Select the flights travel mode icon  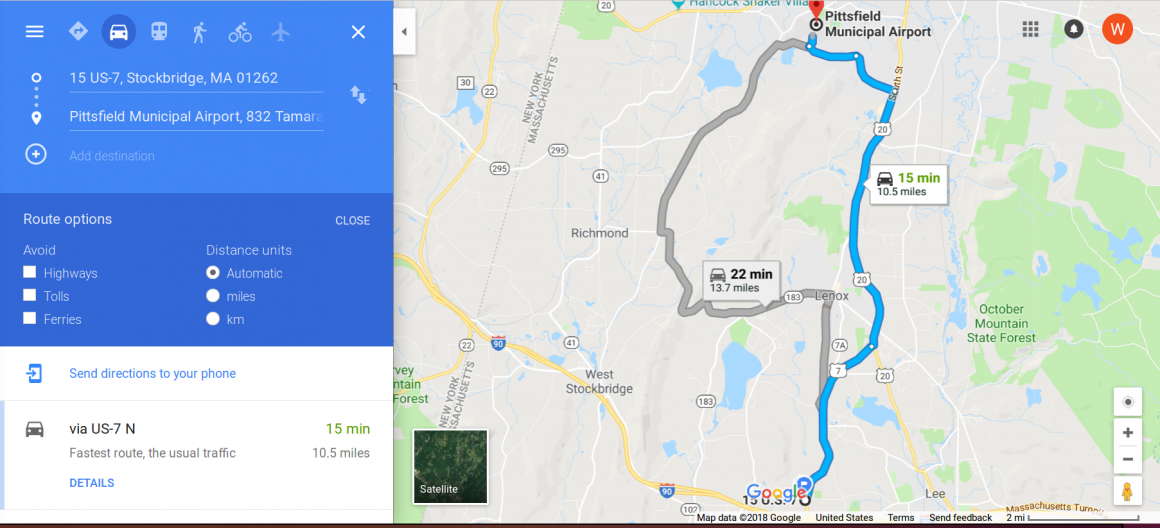pos(280,32)
